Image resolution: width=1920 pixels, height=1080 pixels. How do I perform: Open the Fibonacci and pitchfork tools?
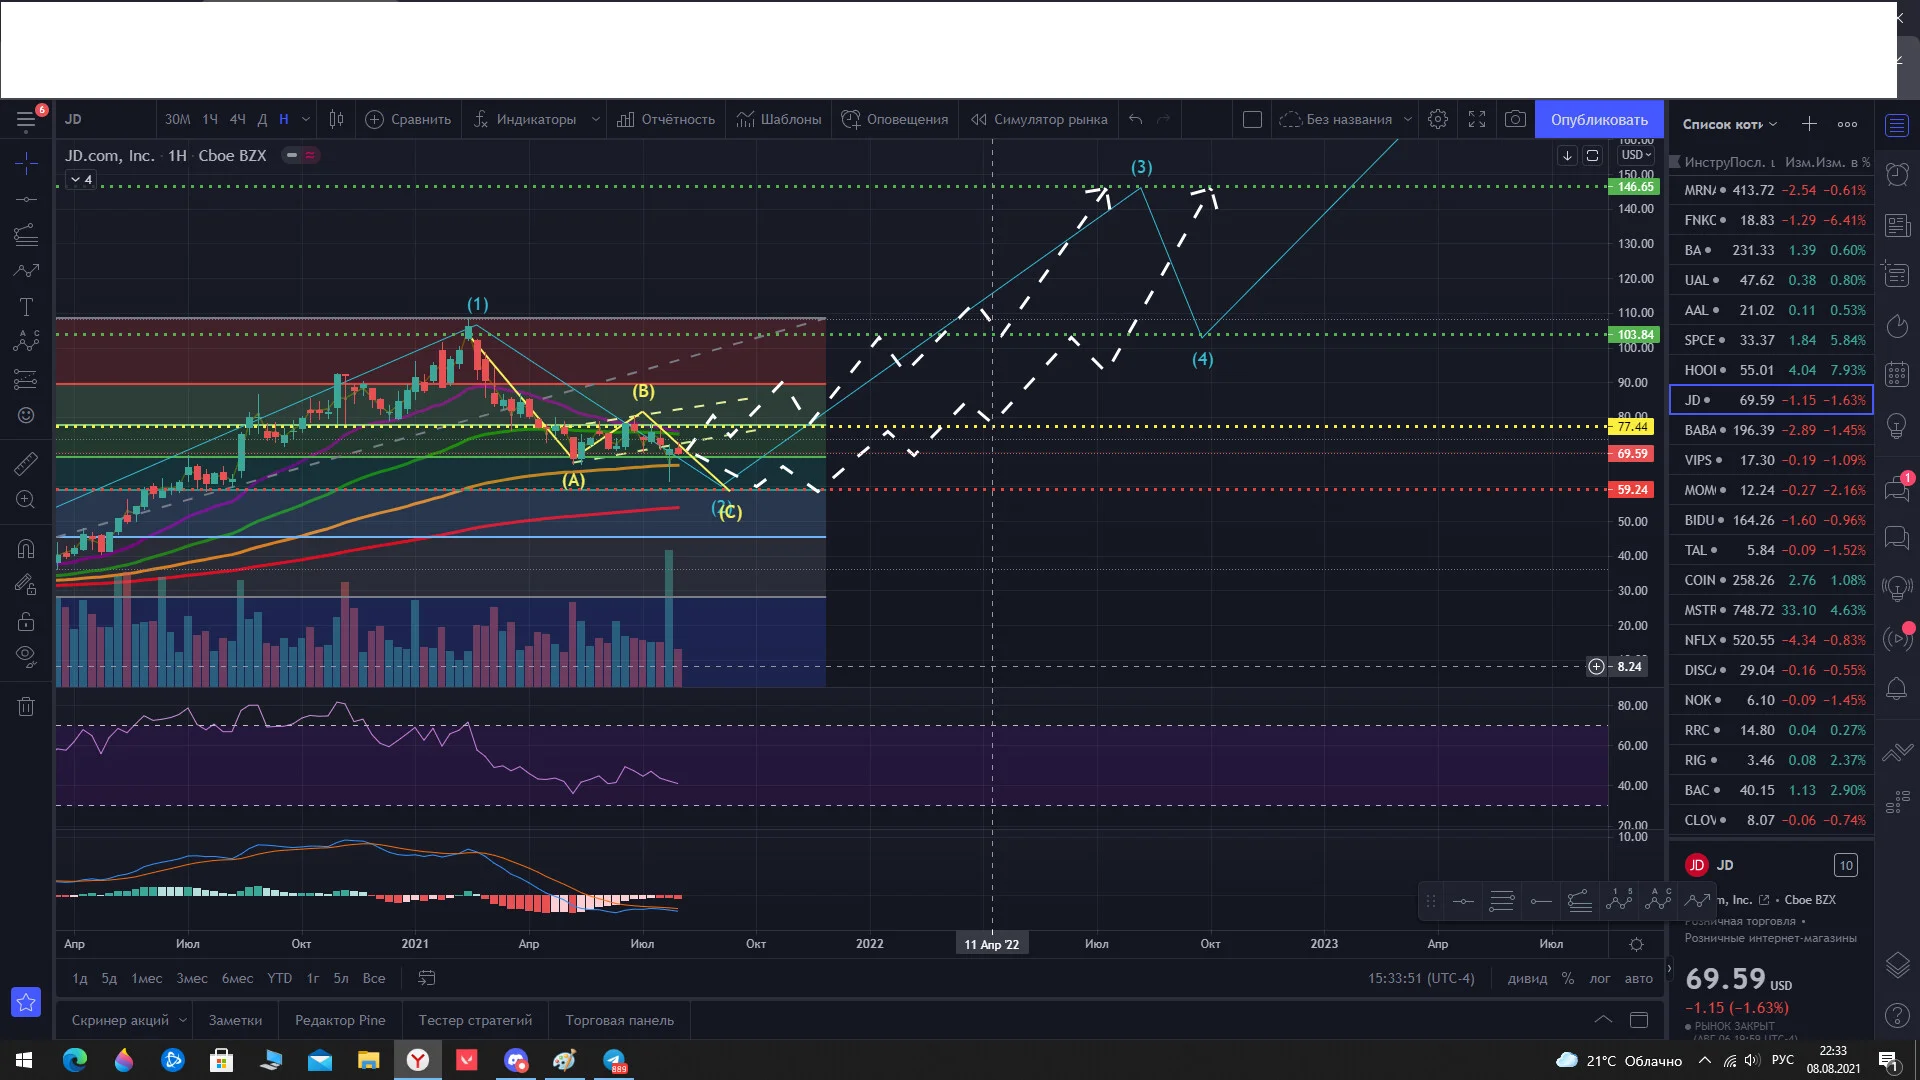26,235
